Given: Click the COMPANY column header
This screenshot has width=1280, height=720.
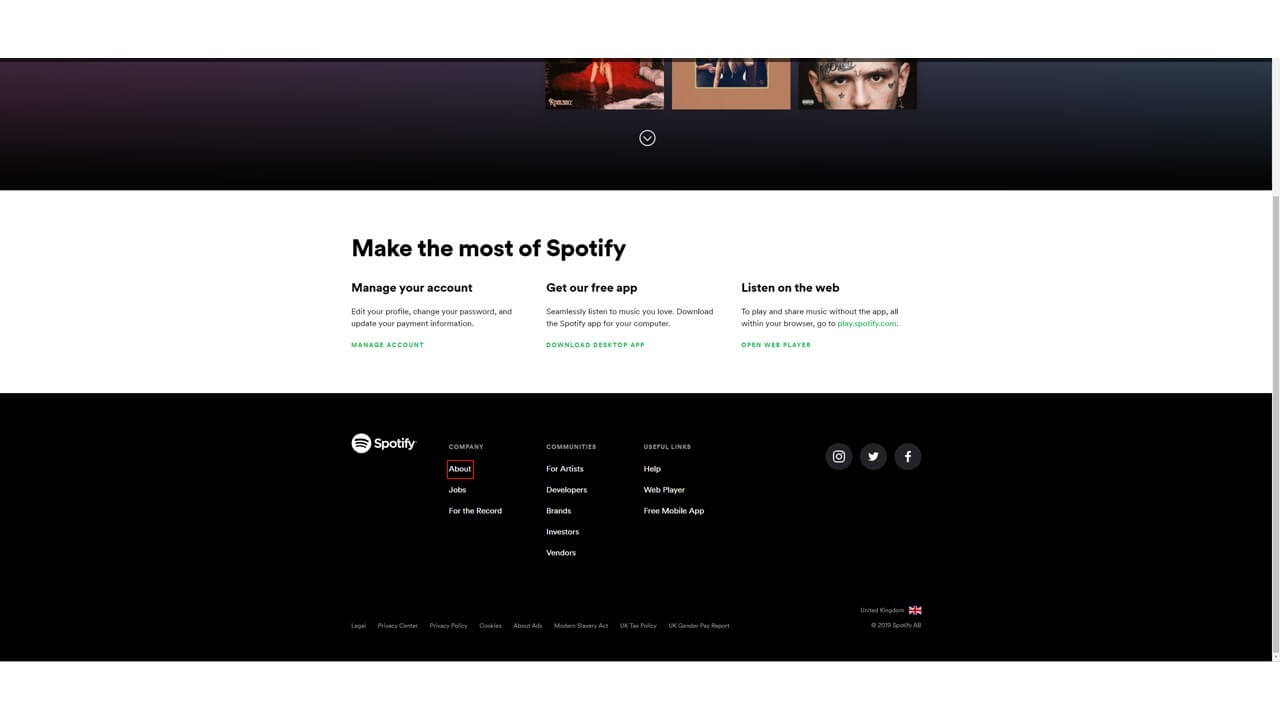Looking at the screenshot, I should 466,447.
